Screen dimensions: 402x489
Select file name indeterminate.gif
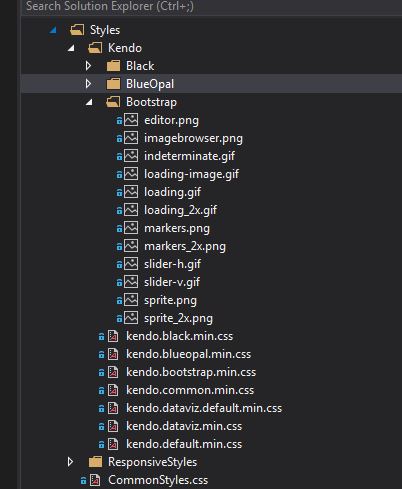point(189,156)
